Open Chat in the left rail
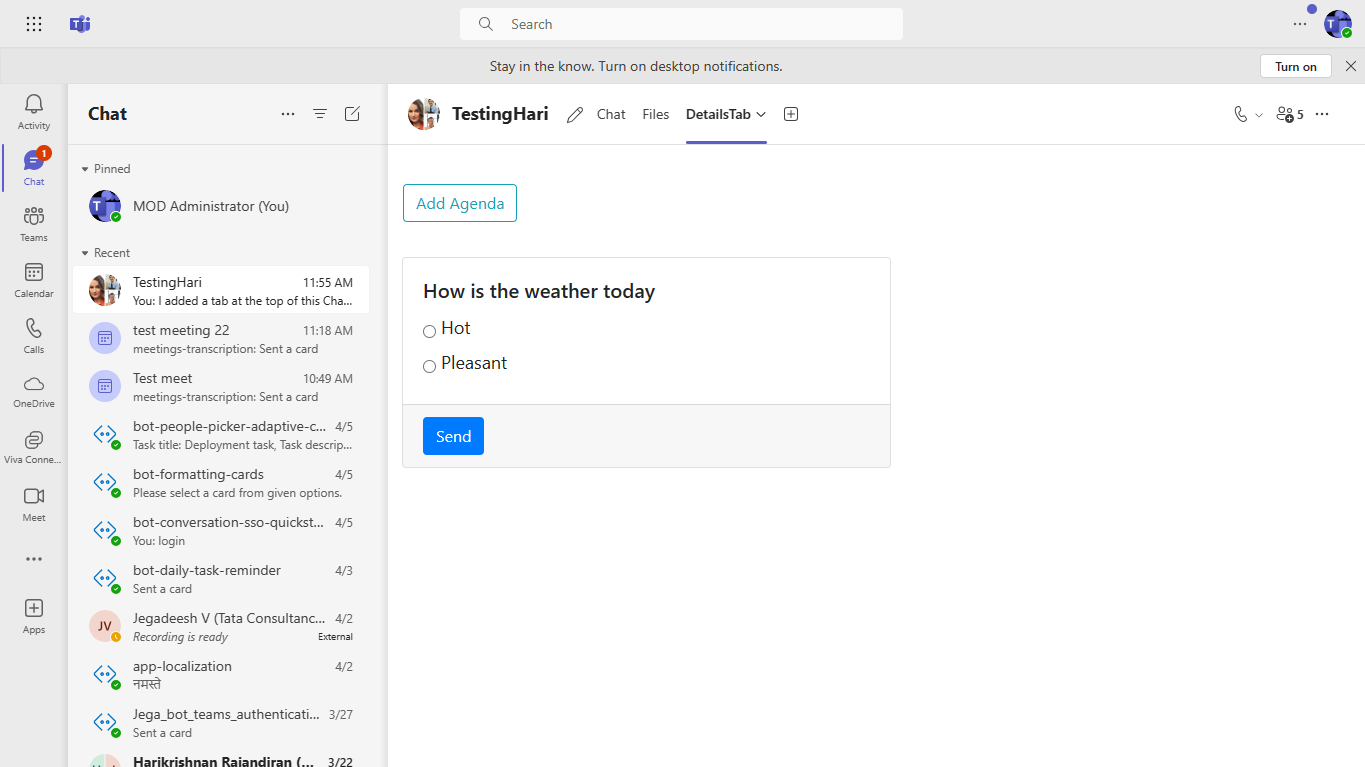1365x767 pixels. pyautogui.click(x=34, y=168)
